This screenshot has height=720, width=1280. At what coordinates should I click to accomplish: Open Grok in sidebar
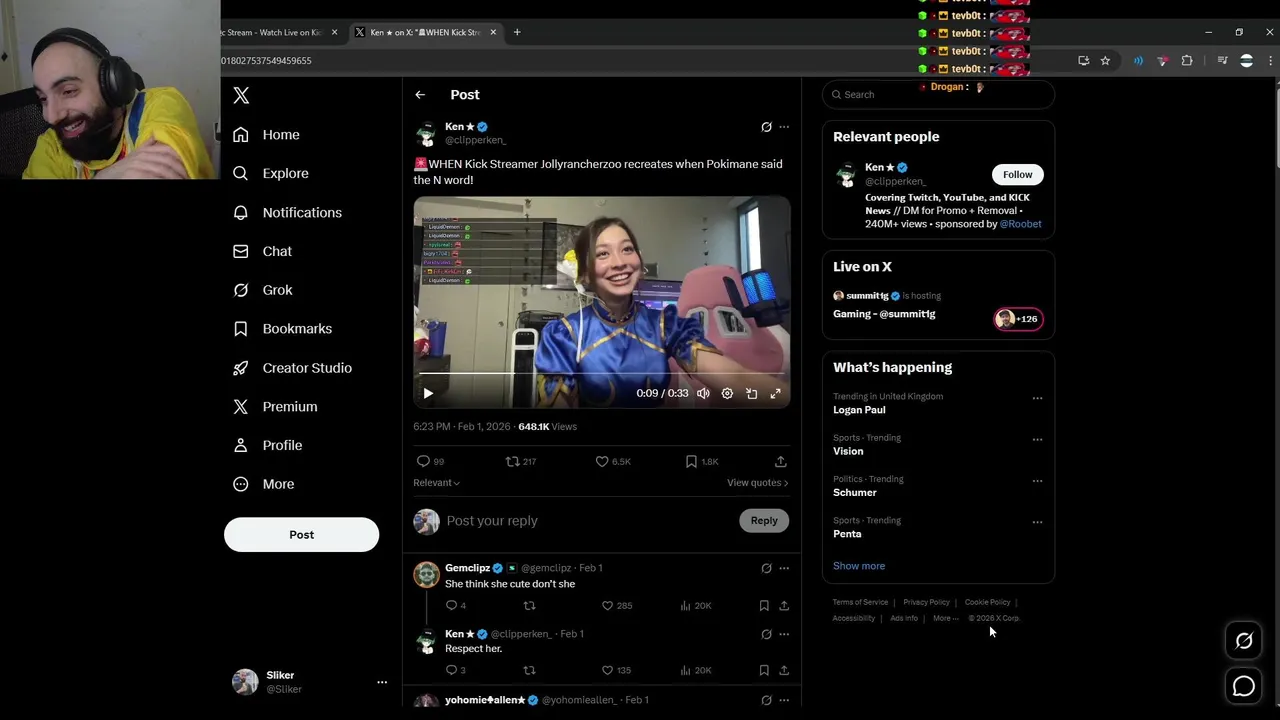pyautogui.click(x=262, y=290)
